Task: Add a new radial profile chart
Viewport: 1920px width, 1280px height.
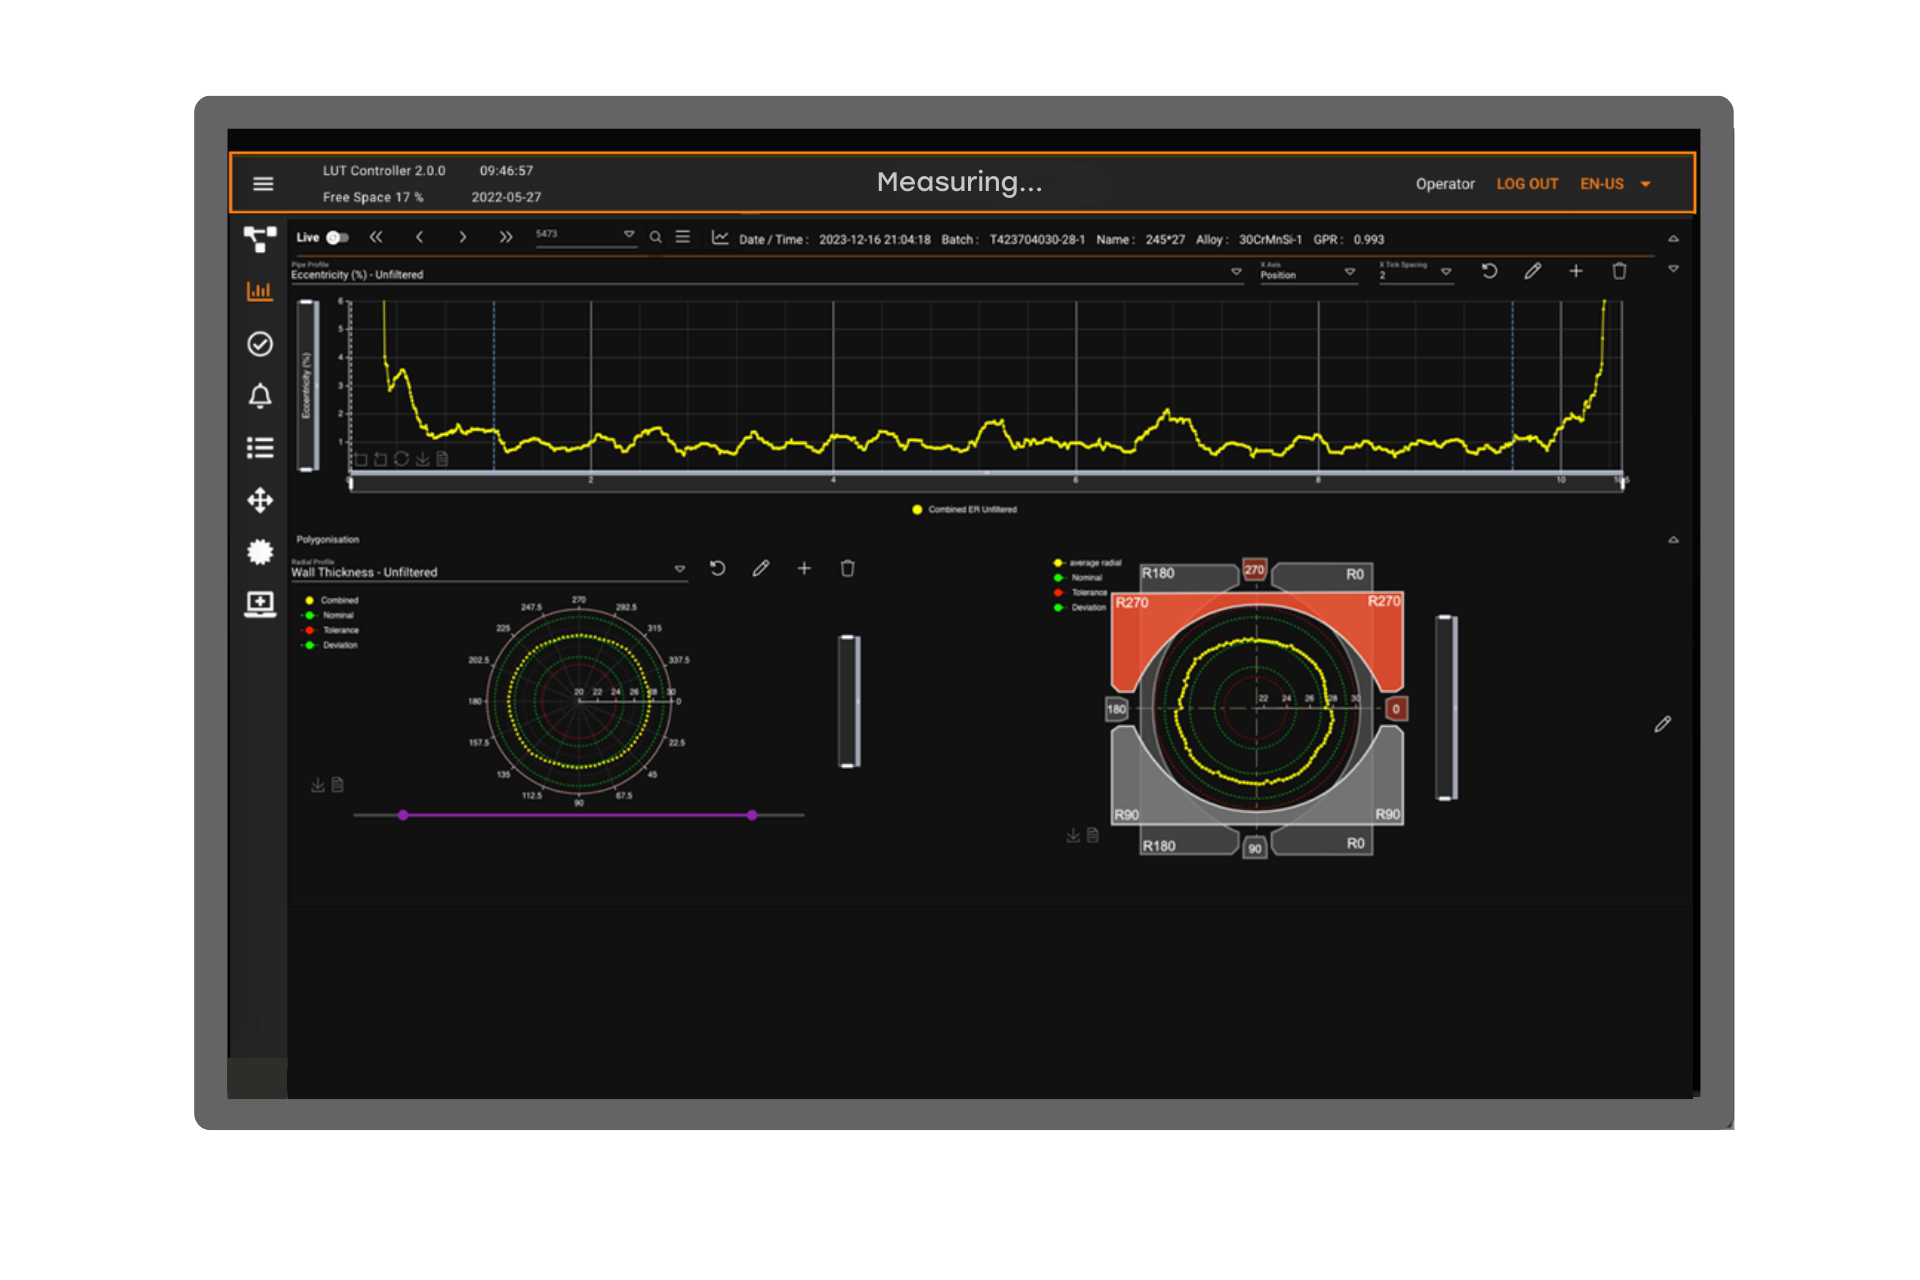Action: tap(804, 569)
